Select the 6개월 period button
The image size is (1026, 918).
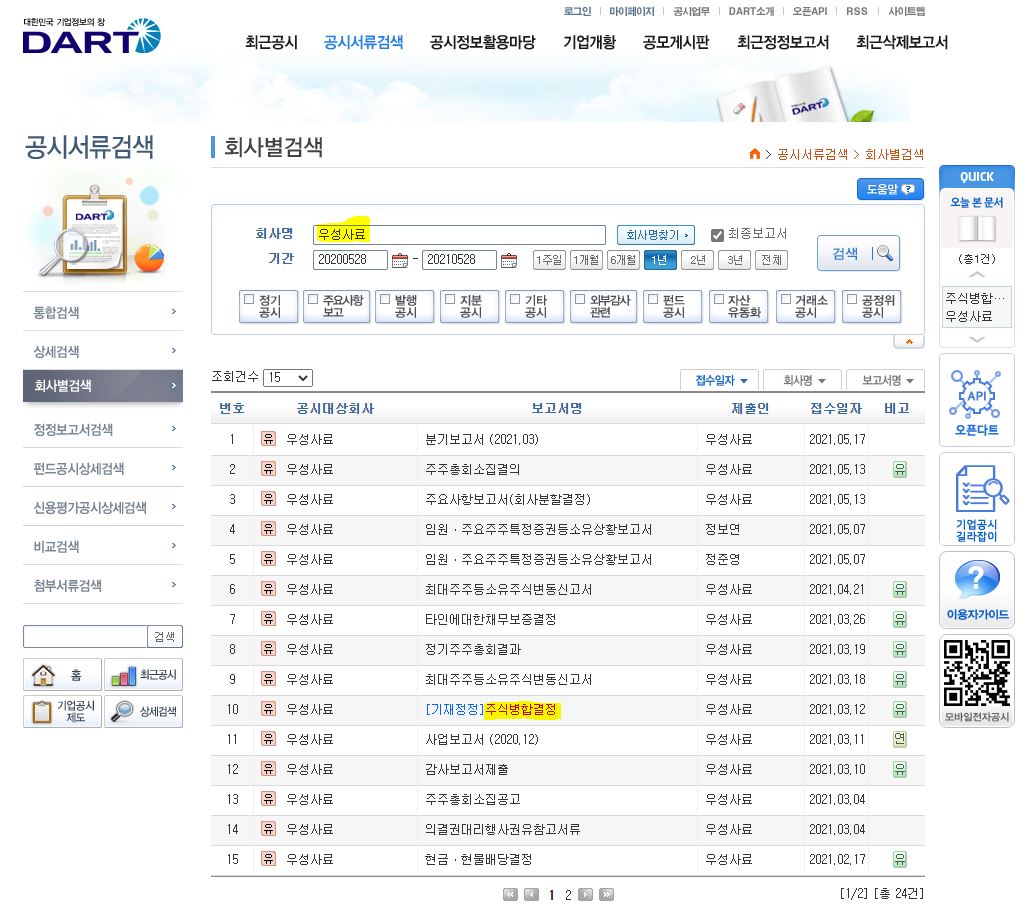point(623,260)
